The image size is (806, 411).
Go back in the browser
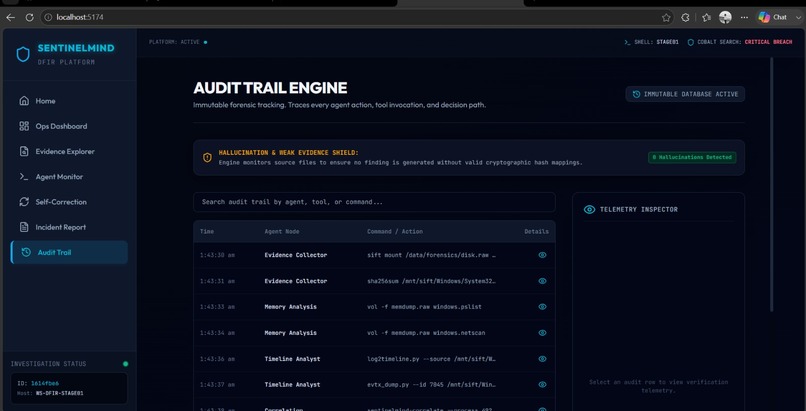(x=10, y=17)
